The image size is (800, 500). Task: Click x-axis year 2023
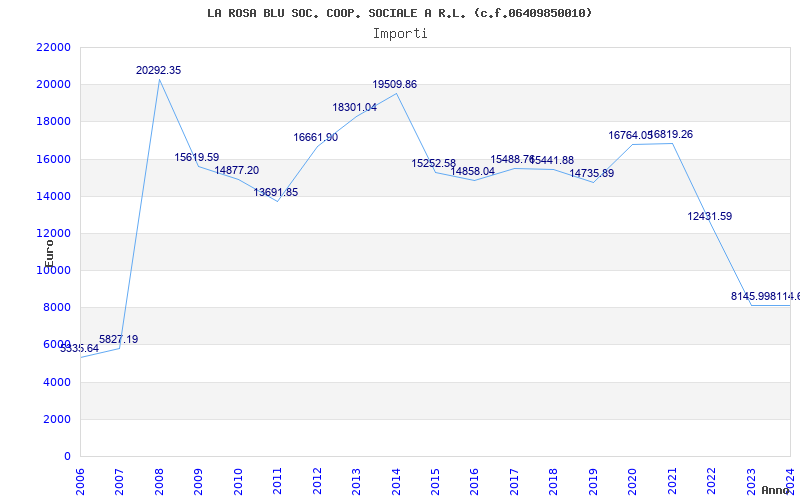coord(751,481)
